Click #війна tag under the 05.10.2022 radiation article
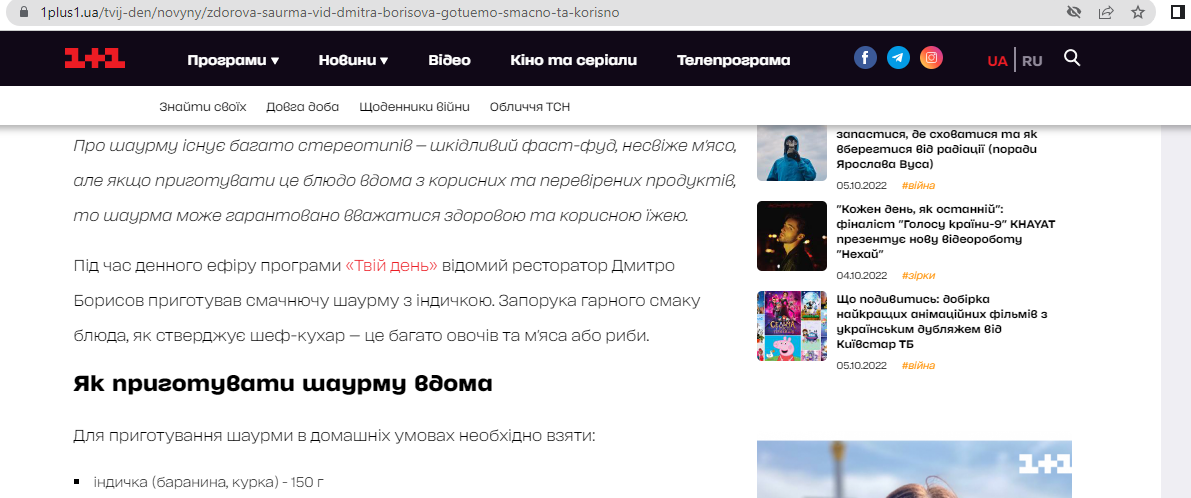The width and height of the screenshot is (1191, 498). click(918, 185)
